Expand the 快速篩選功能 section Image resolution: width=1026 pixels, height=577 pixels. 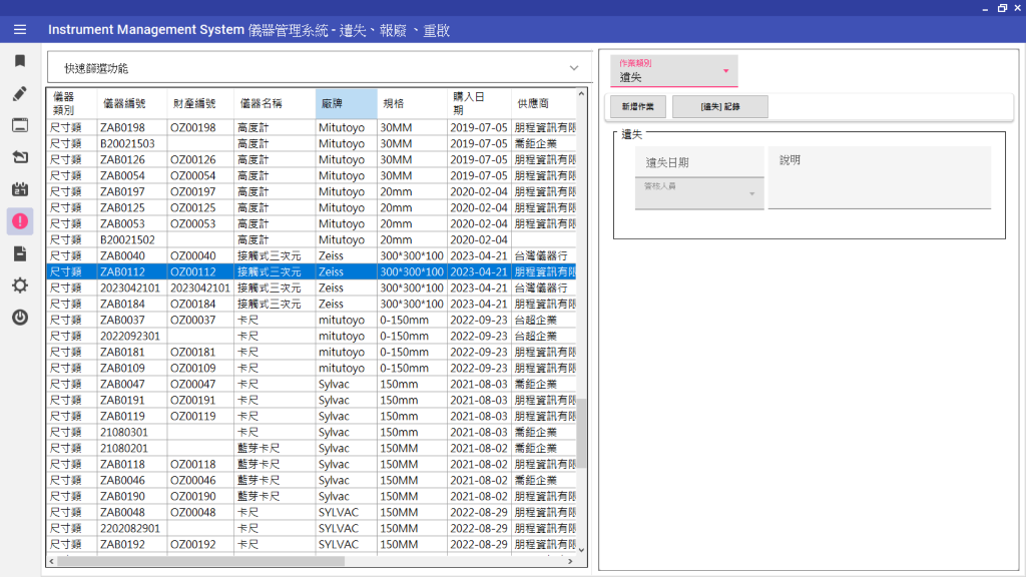317,68
